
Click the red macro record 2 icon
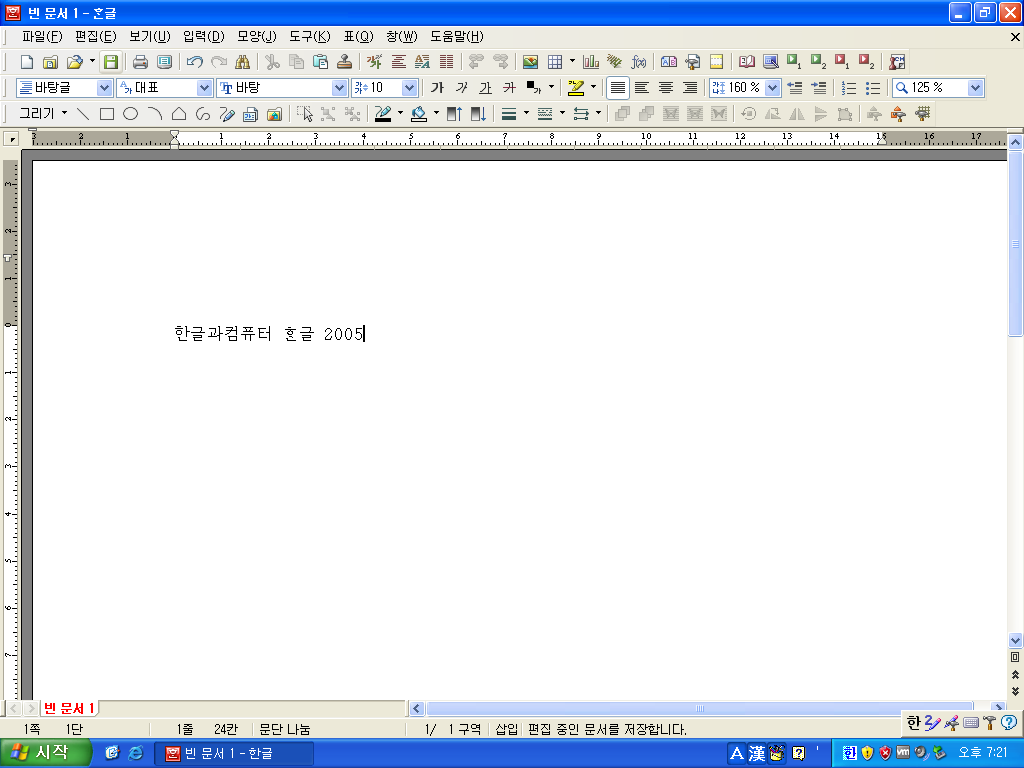(866, 62)
